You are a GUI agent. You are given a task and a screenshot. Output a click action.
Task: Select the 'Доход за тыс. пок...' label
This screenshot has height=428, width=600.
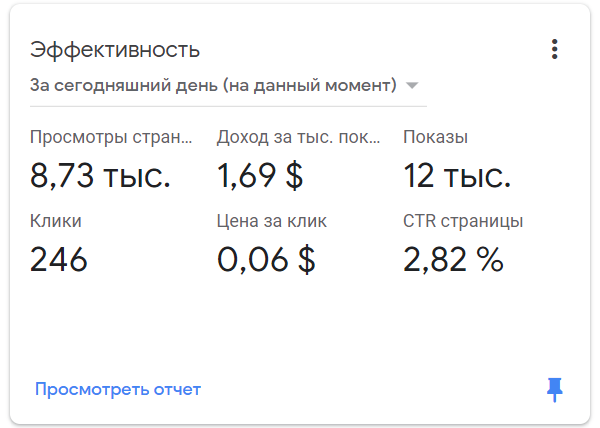pos(298,138)
